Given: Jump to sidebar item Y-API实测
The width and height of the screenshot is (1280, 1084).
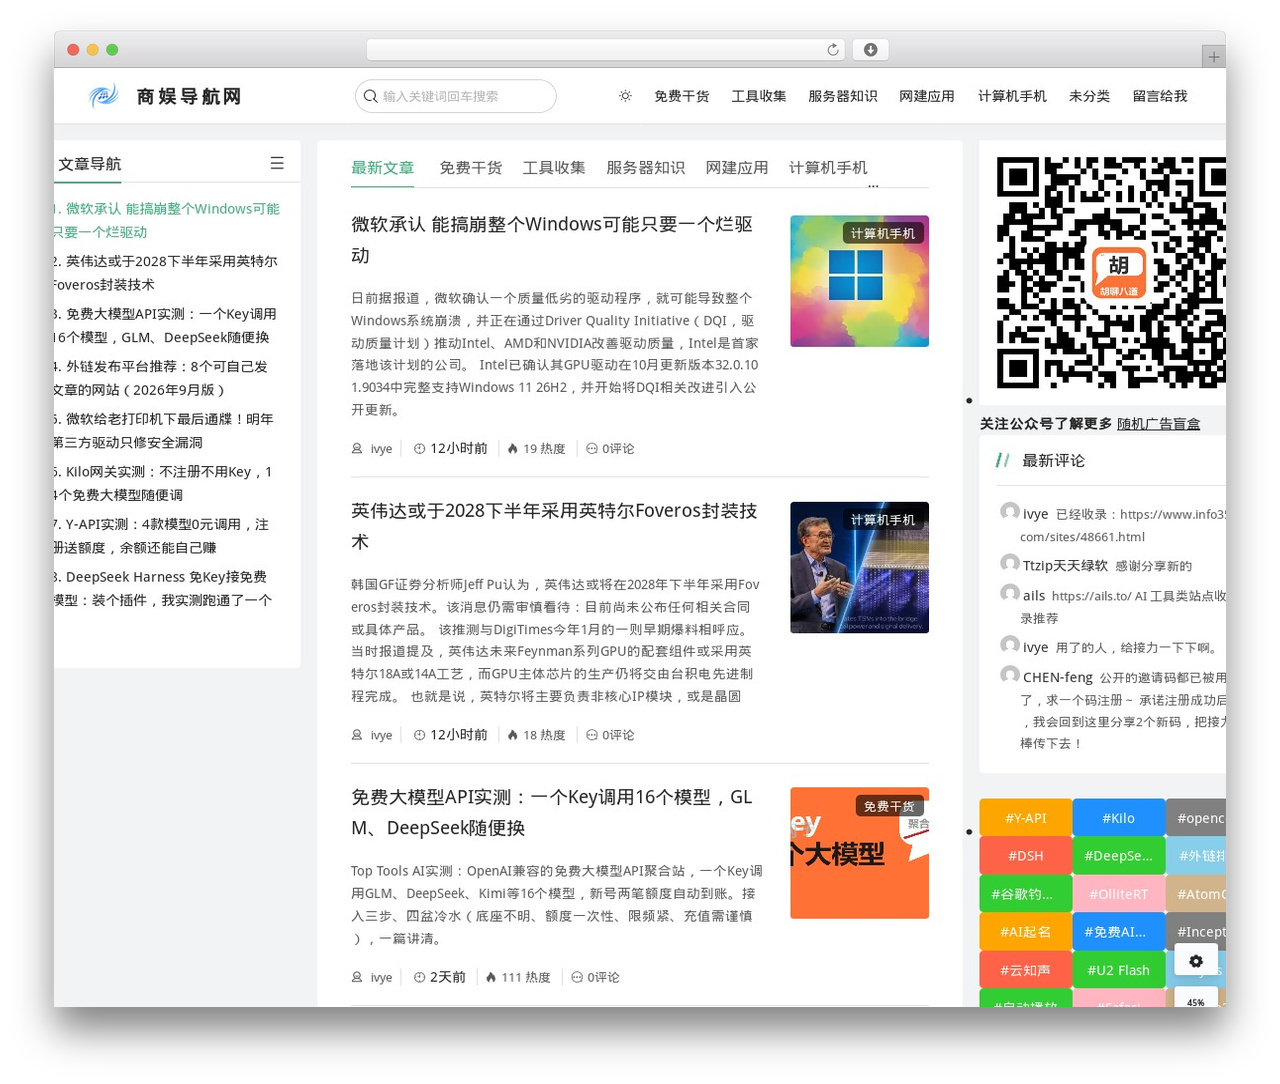Looking at the screenshot, I should pos(162,536).
